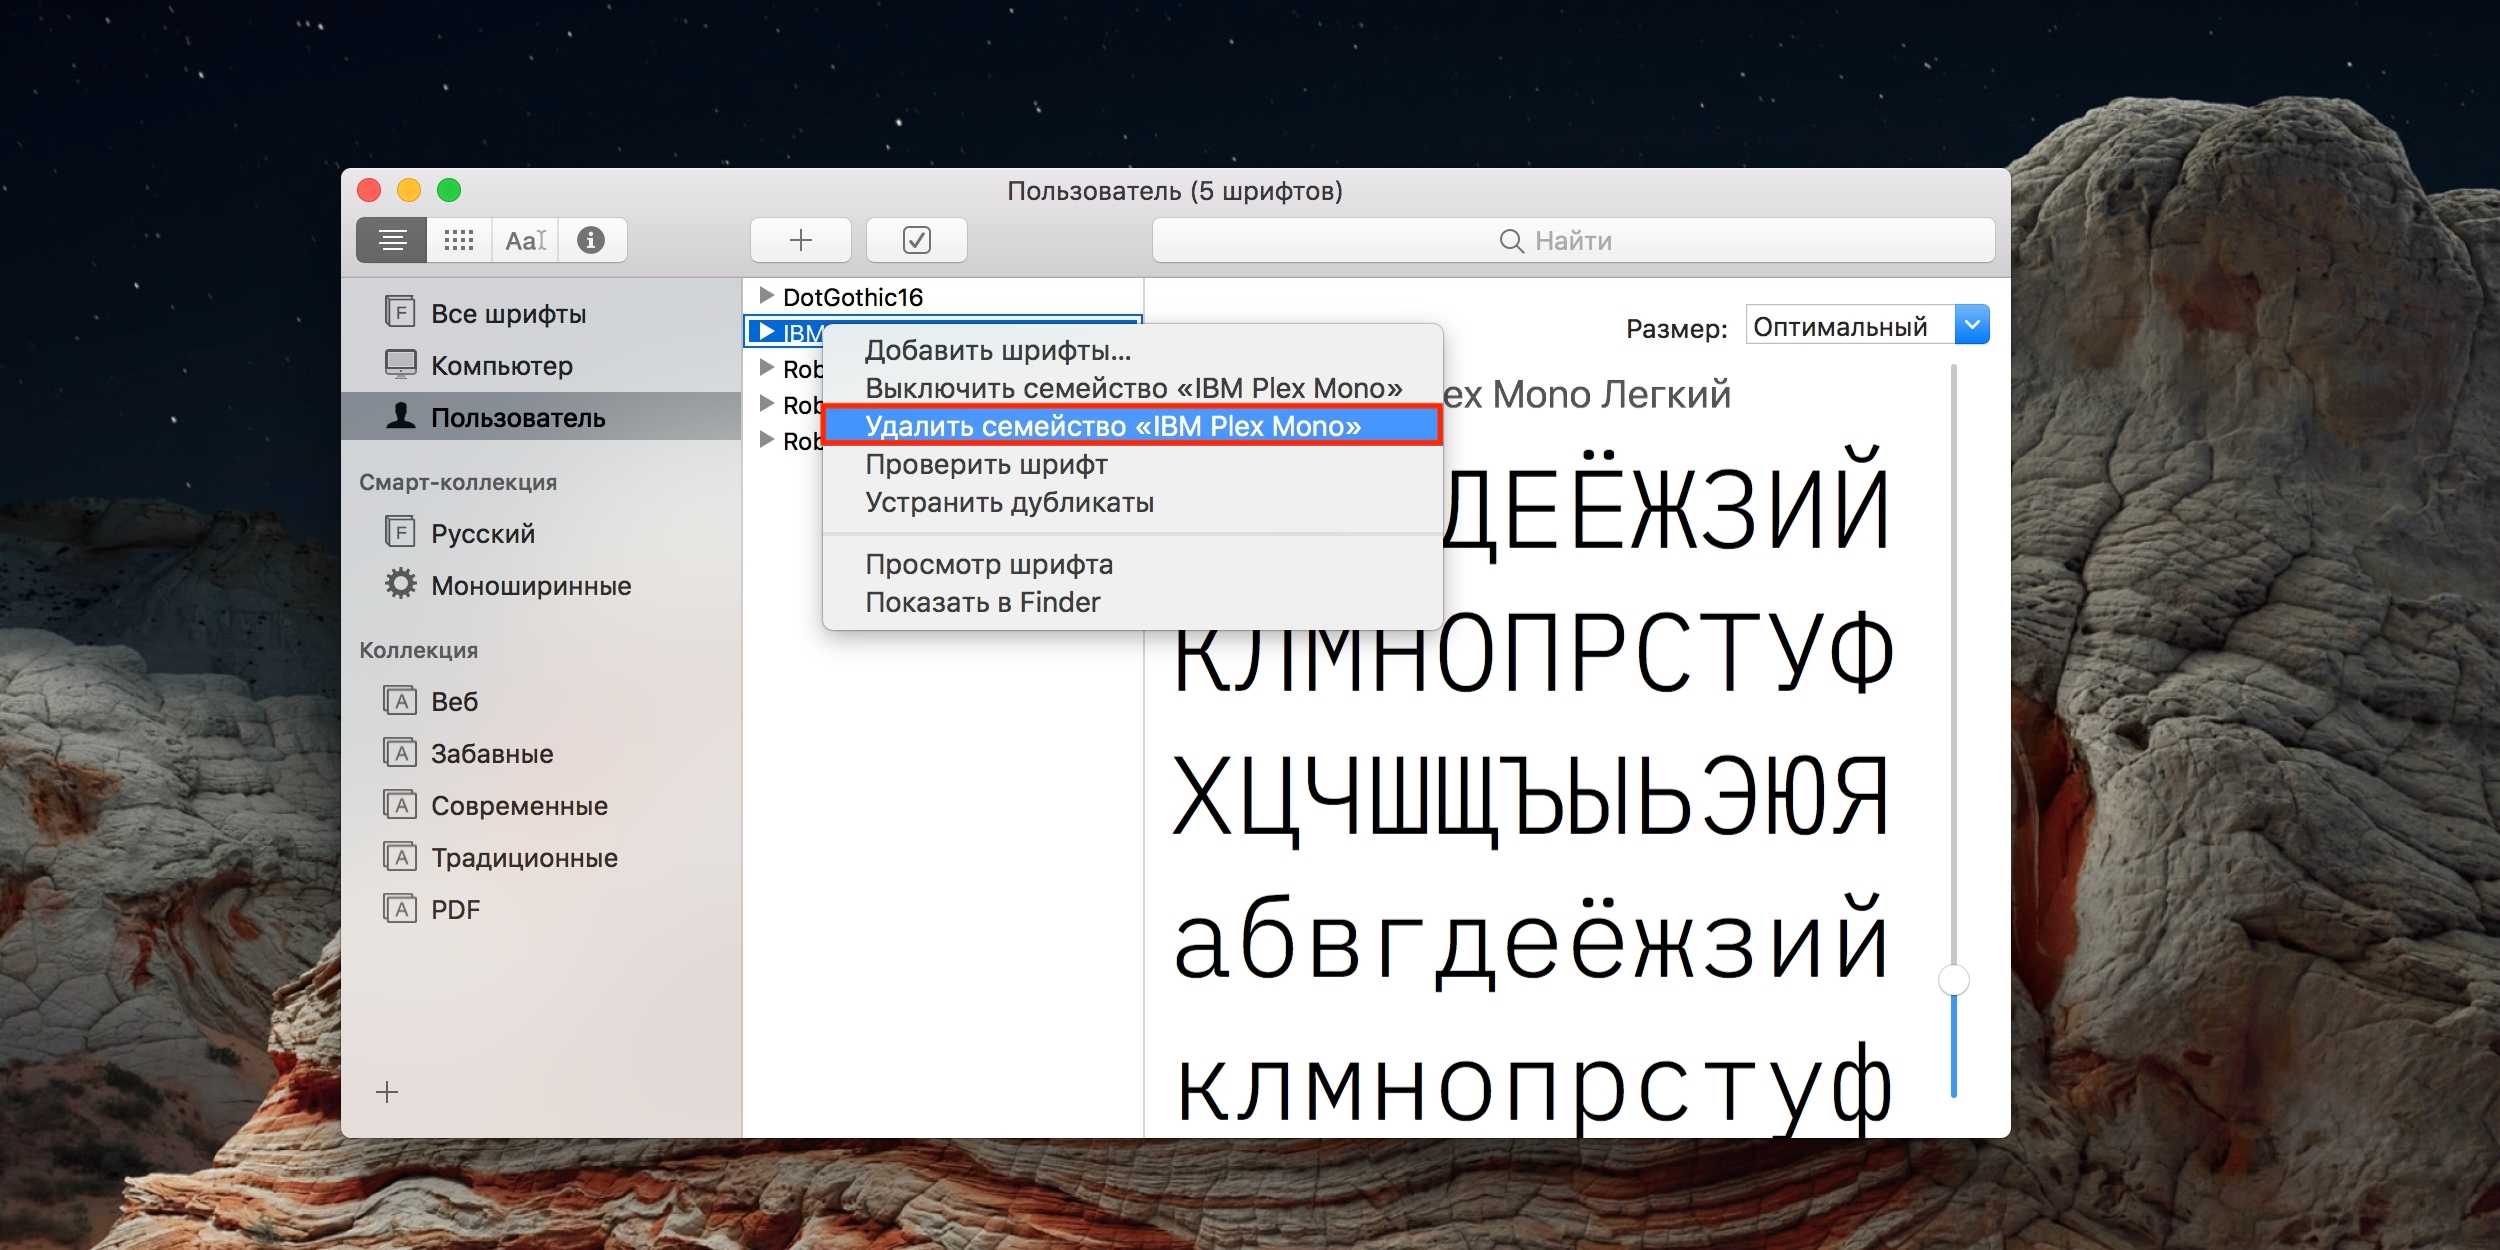Image resolution: width=2500 pixels, height=1250 pixels.
Task: Minimize the window with the yellow button
Action: coord(409,190)
